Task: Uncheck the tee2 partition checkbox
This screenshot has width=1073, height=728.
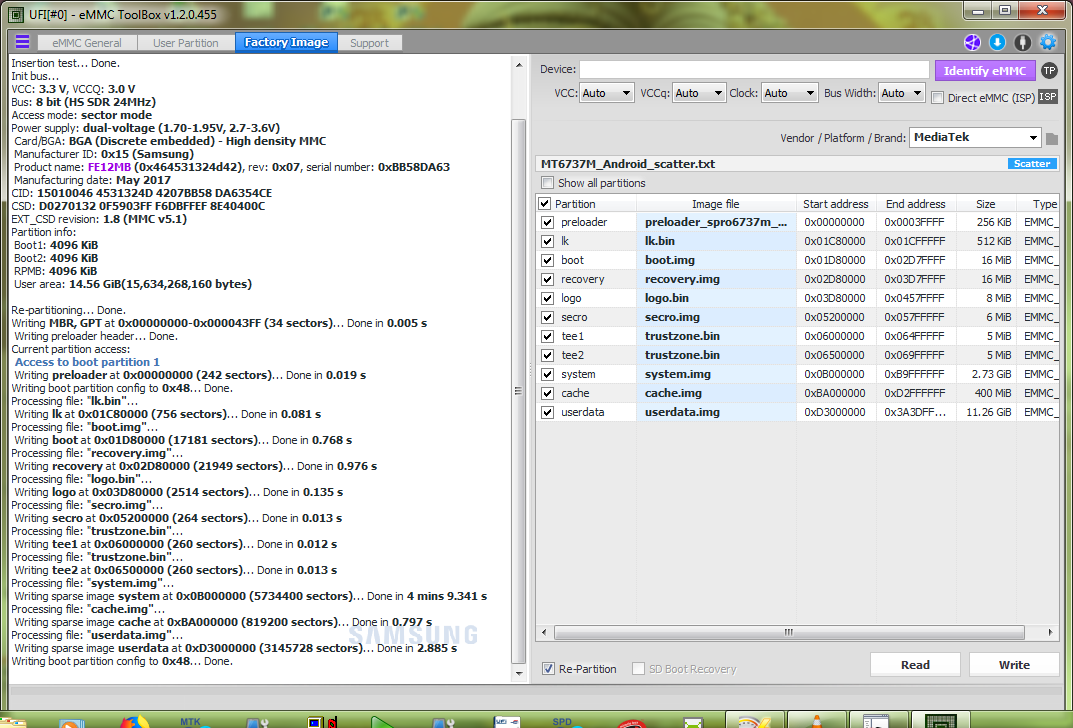Action: click(547, 355)
